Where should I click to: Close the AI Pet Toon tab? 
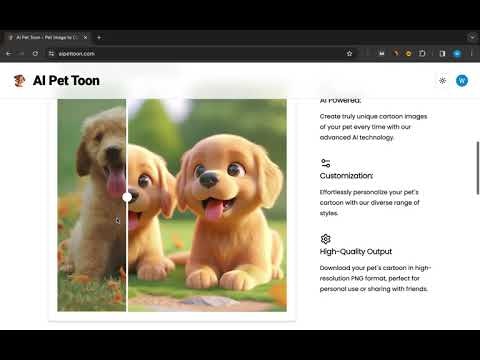[85, 37]
